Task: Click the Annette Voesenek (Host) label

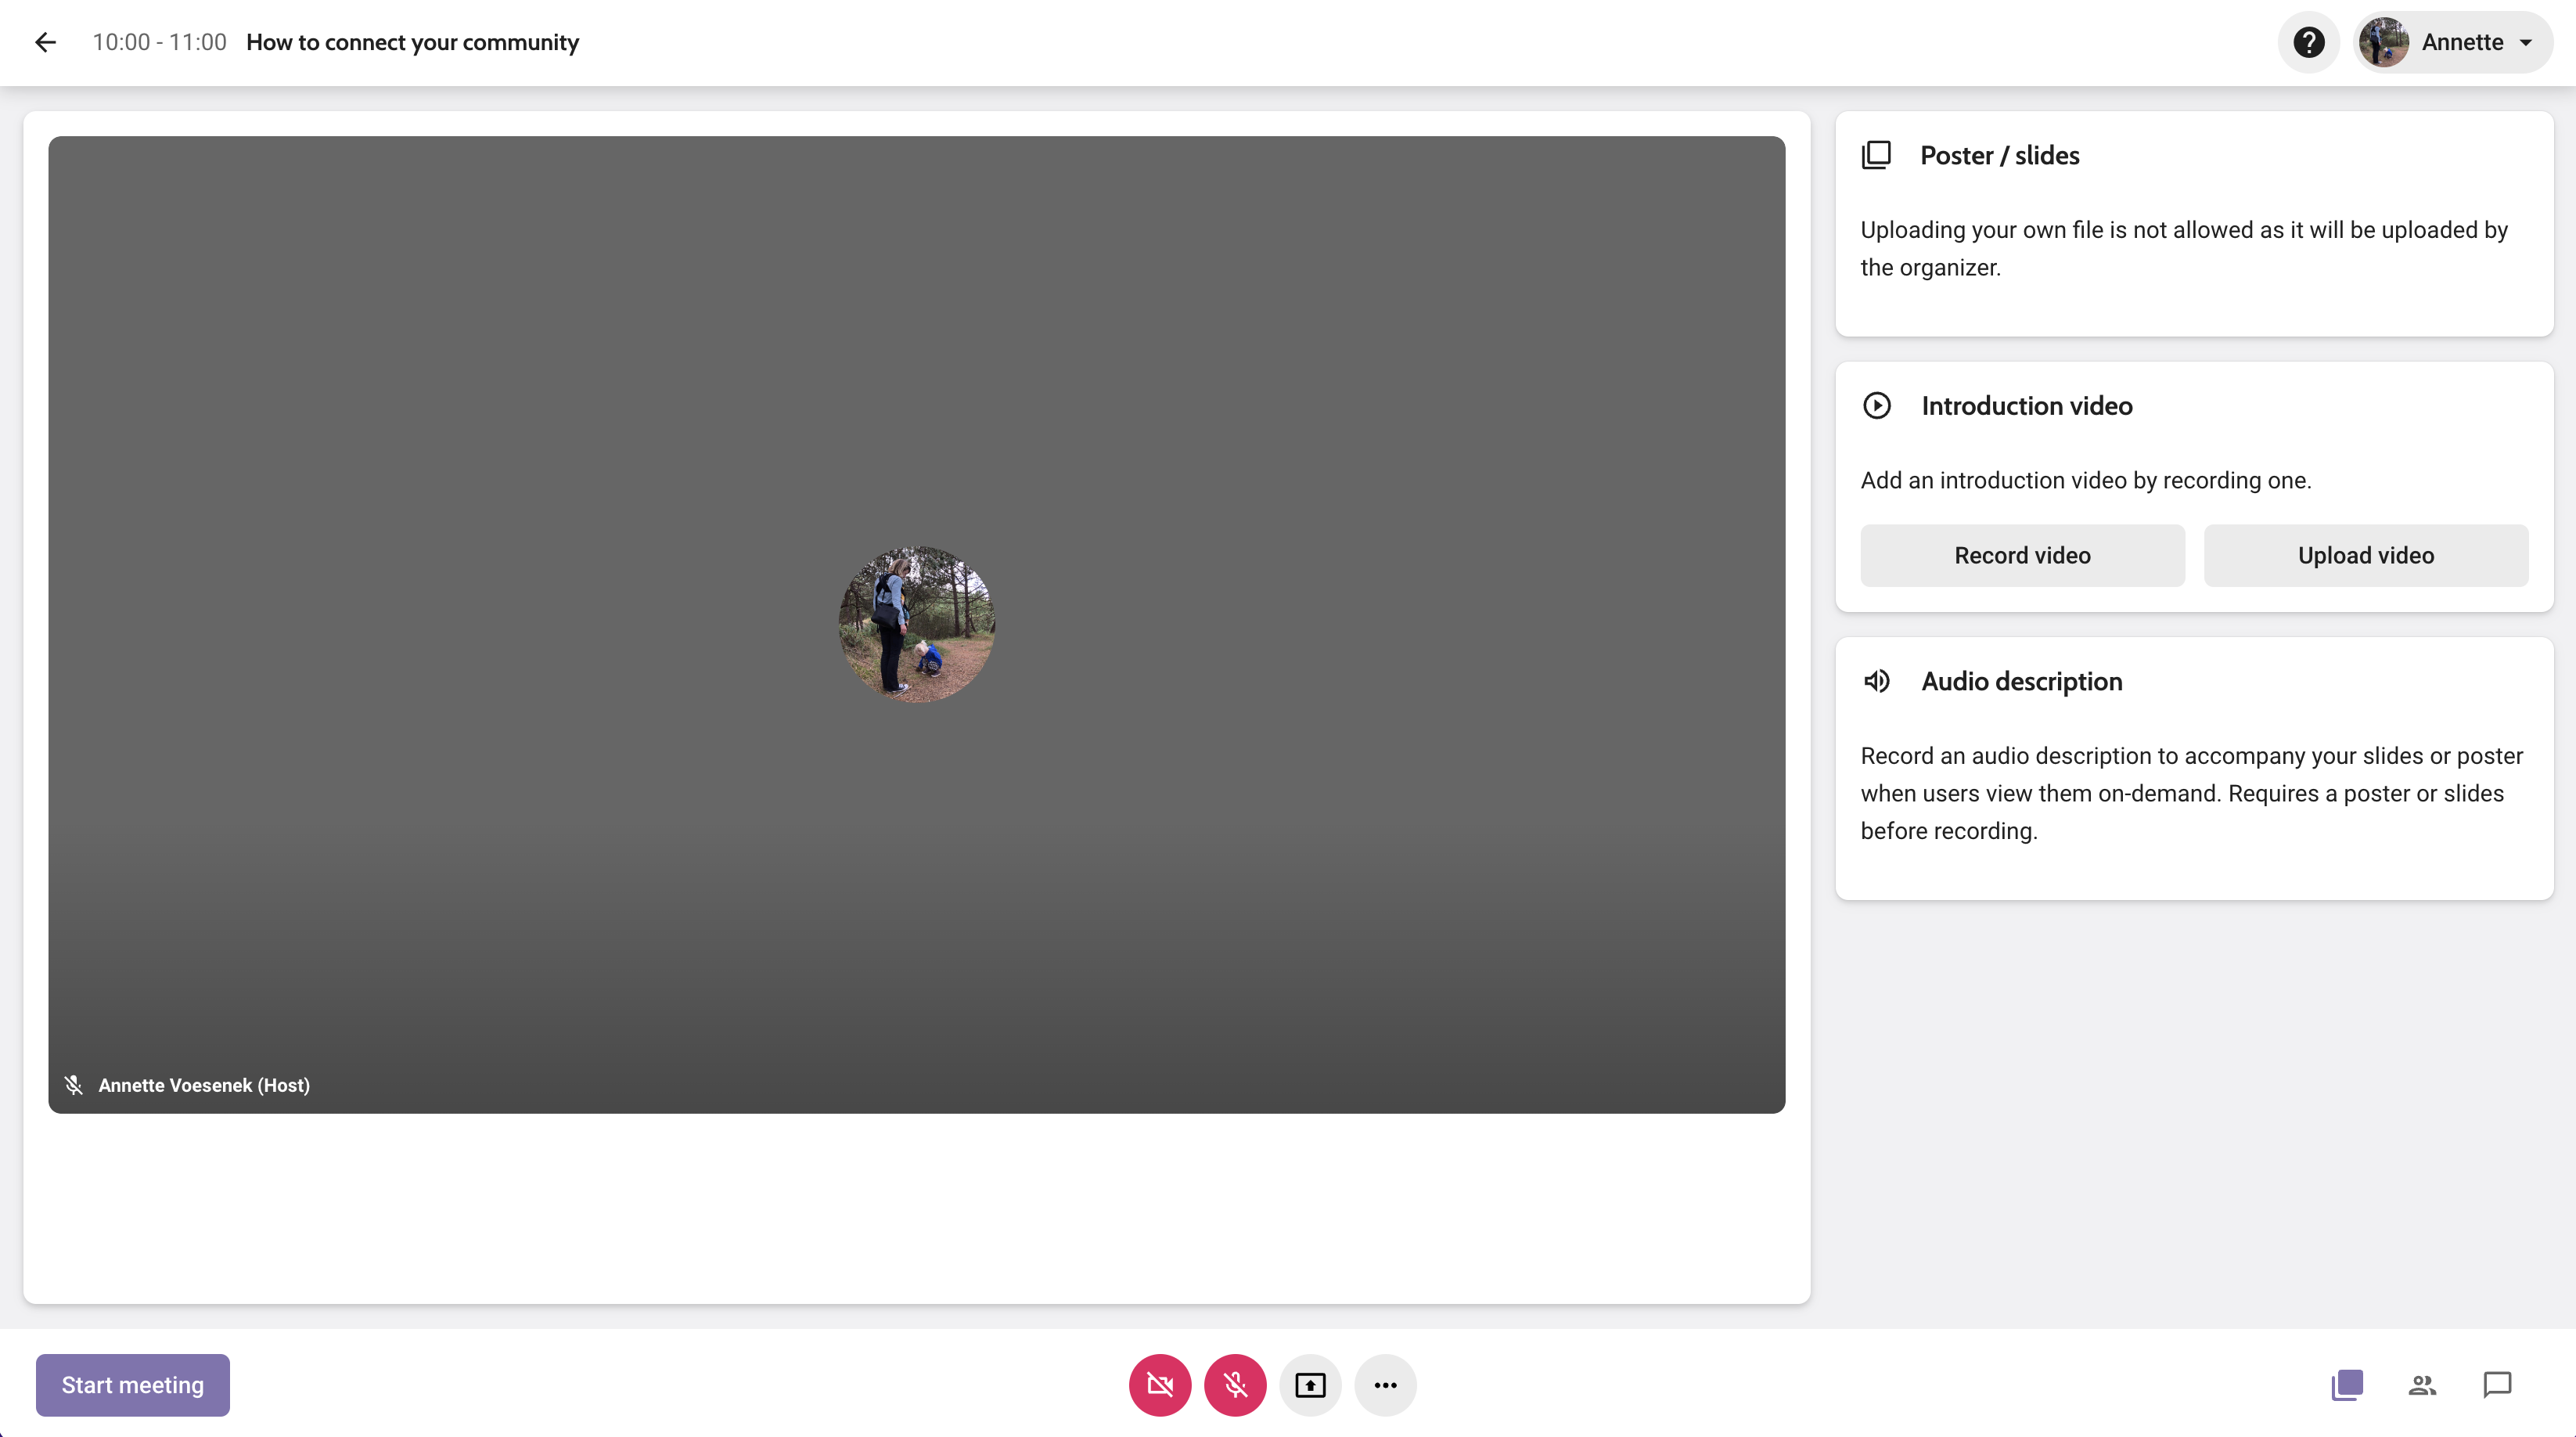Action: (x=204, y=1085)
